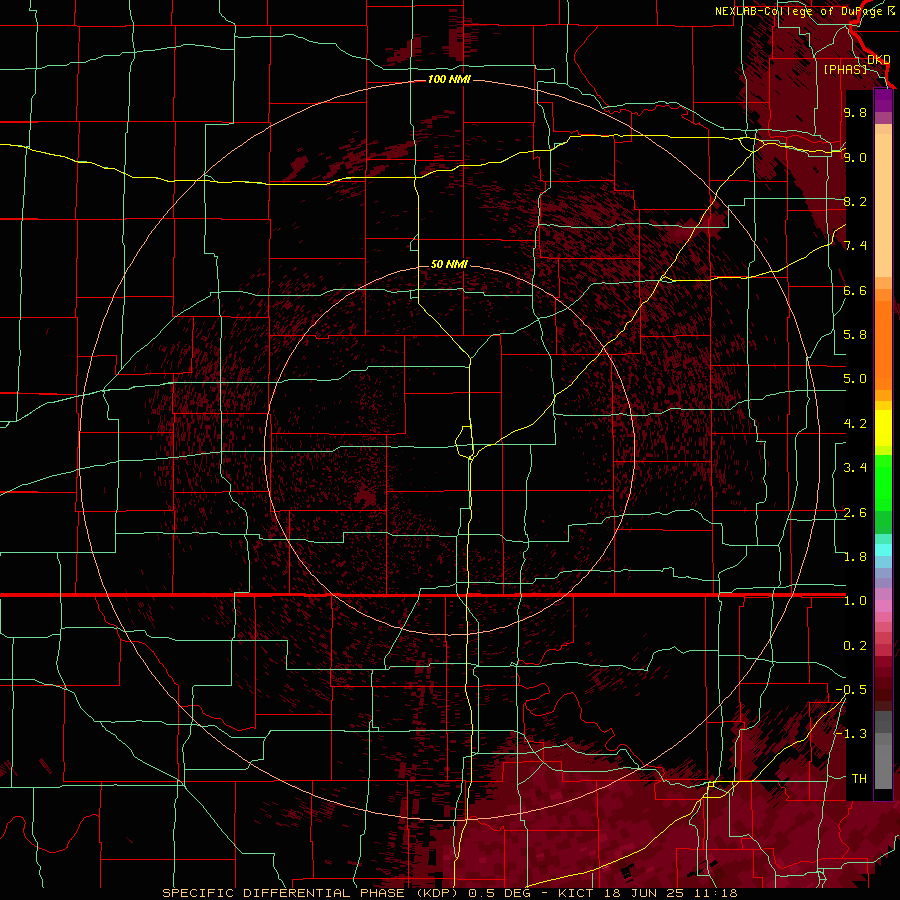Screen dimensions: 900x900
Task: Click the 9.0 legend value
Action: (855, 157)
